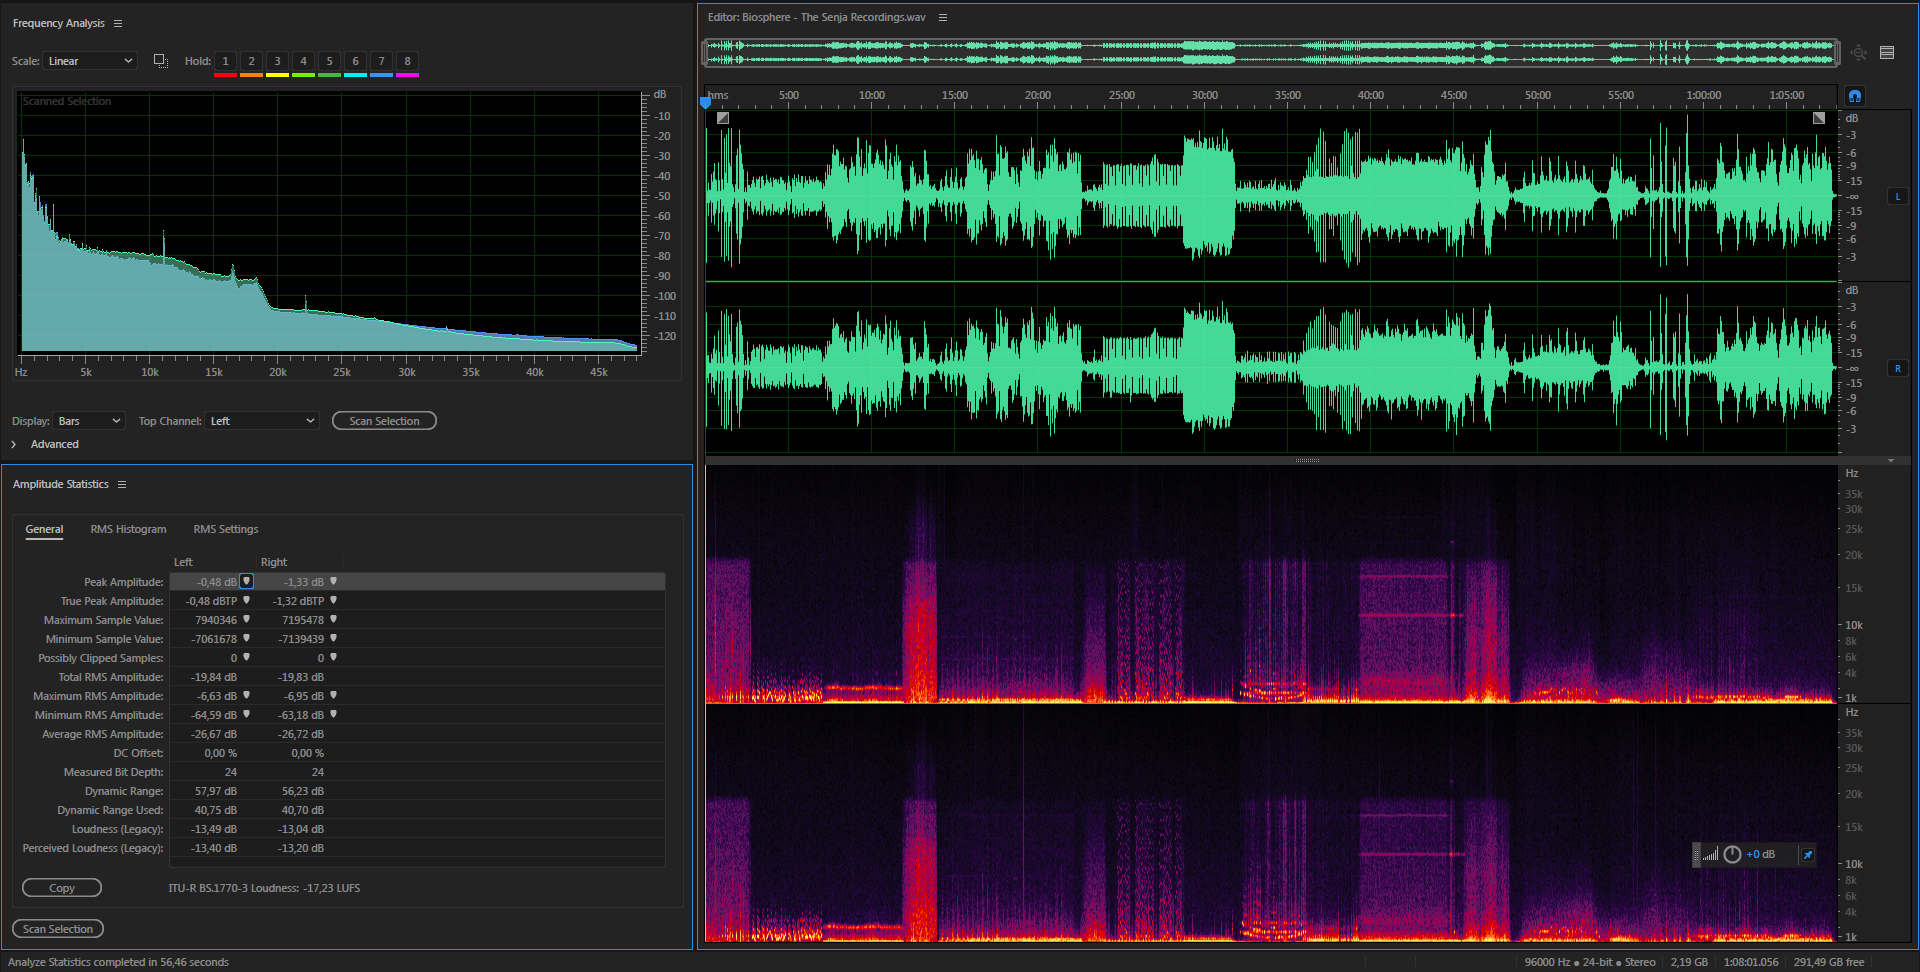Select the Amplitude Statistics panel tab
The width and height of the screenshot is (1920, 972).
[x=61, y=484]
